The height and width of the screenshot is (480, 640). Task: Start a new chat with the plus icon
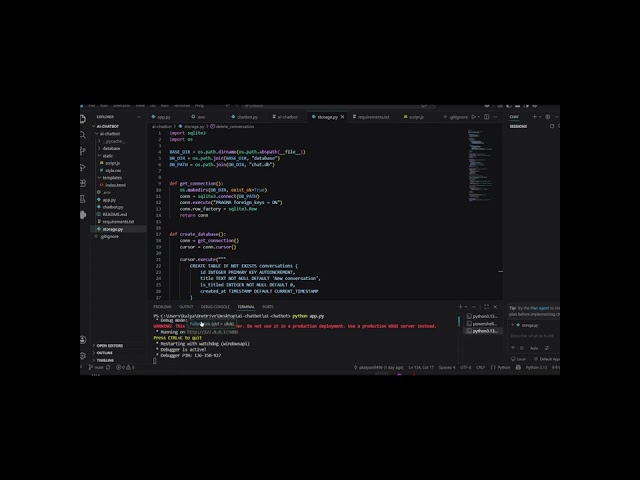[x=534, y=117]
